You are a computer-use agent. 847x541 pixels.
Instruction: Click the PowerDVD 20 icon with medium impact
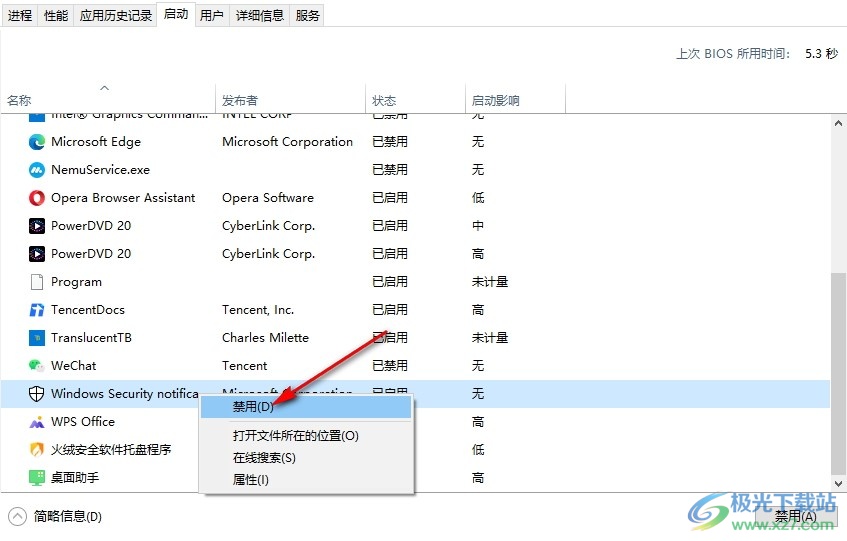37,226
